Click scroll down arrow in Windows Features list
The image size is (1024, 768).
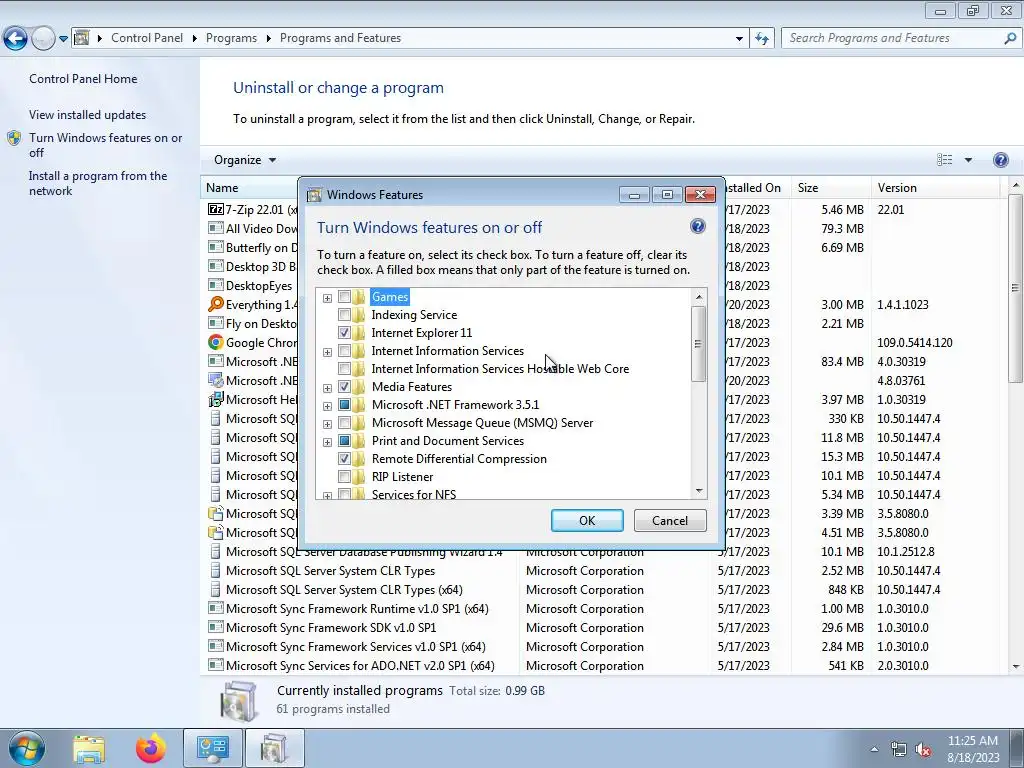(x=699, y=490)
